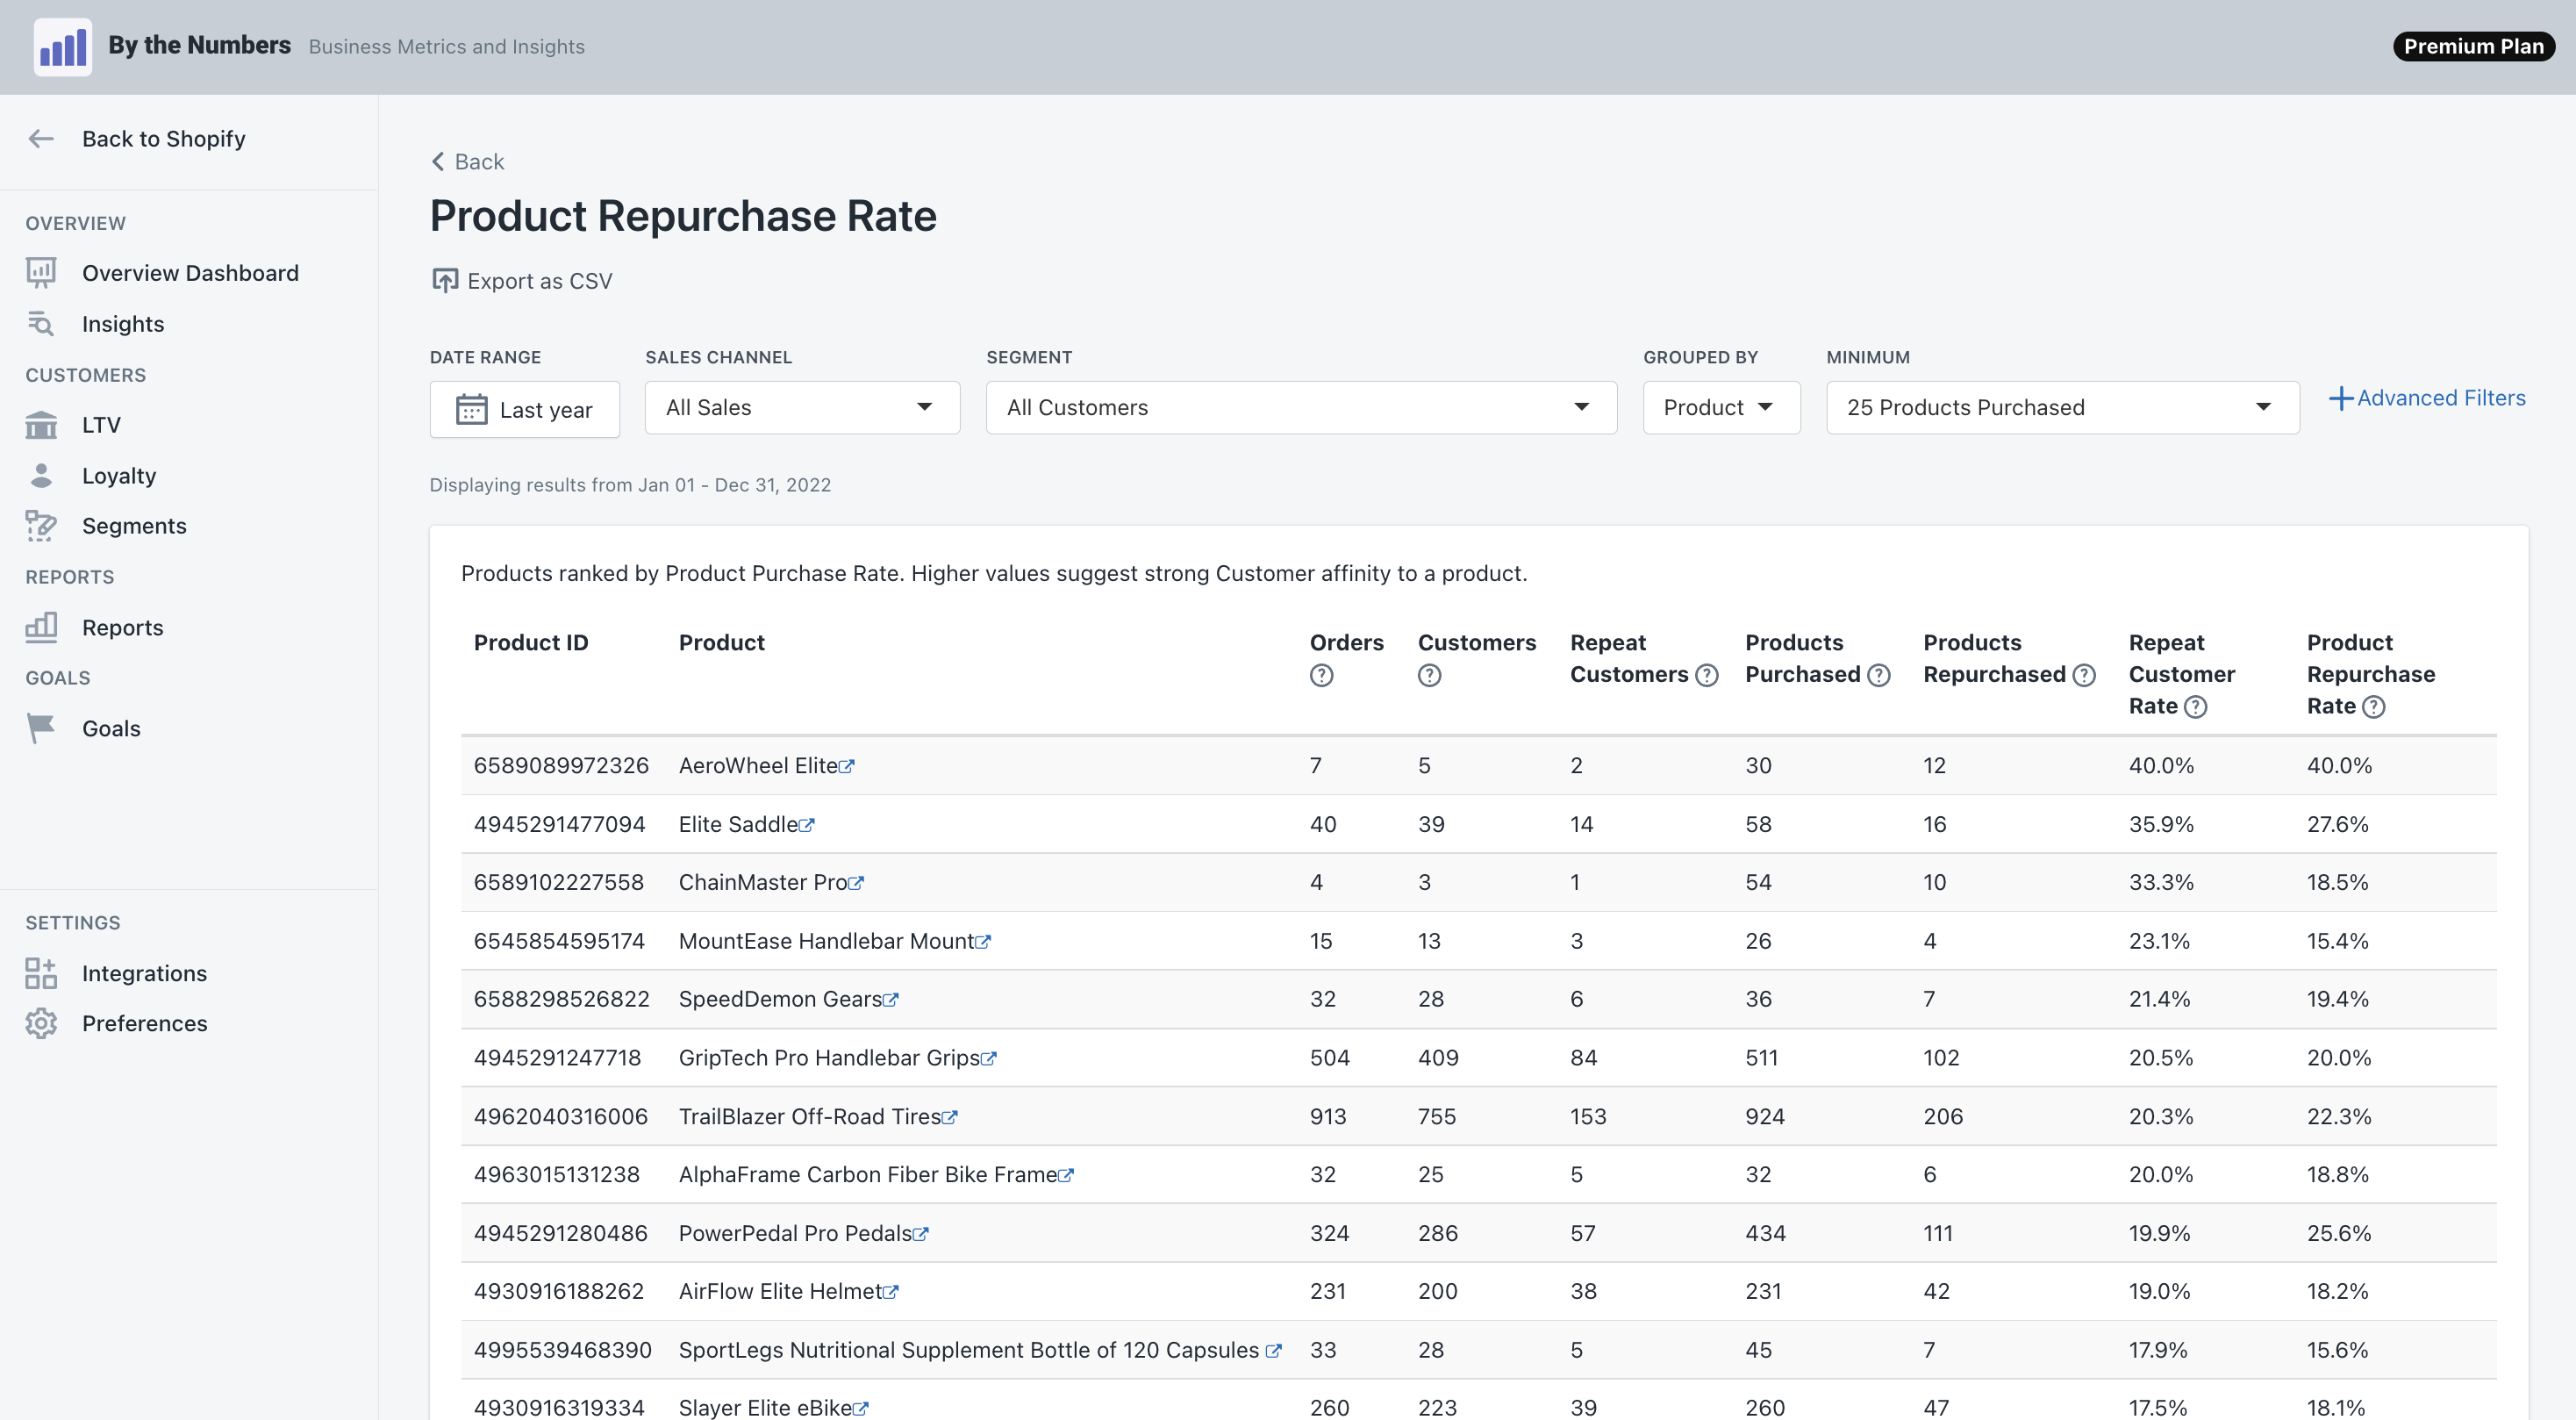Open the Integrations settings page
The height and width of the screenshot is (1420, 2576).
coord(144,973)
